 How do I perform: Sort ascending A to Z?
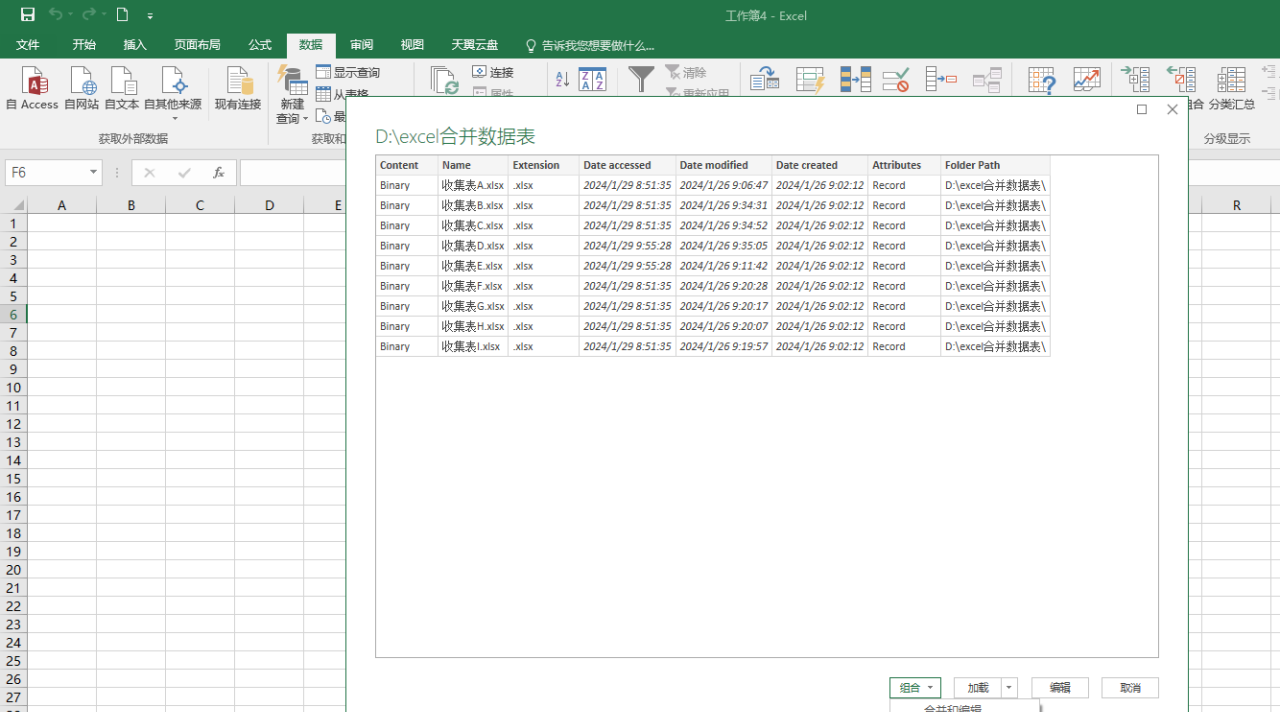[562, 80]
